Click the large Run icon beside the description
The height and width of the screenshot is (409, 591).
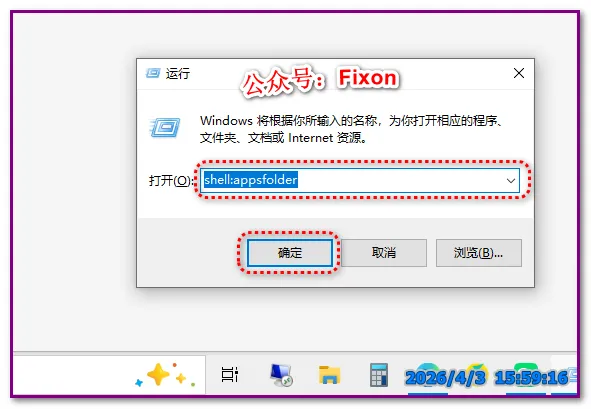pyautogui.click(x=165, y=127)
